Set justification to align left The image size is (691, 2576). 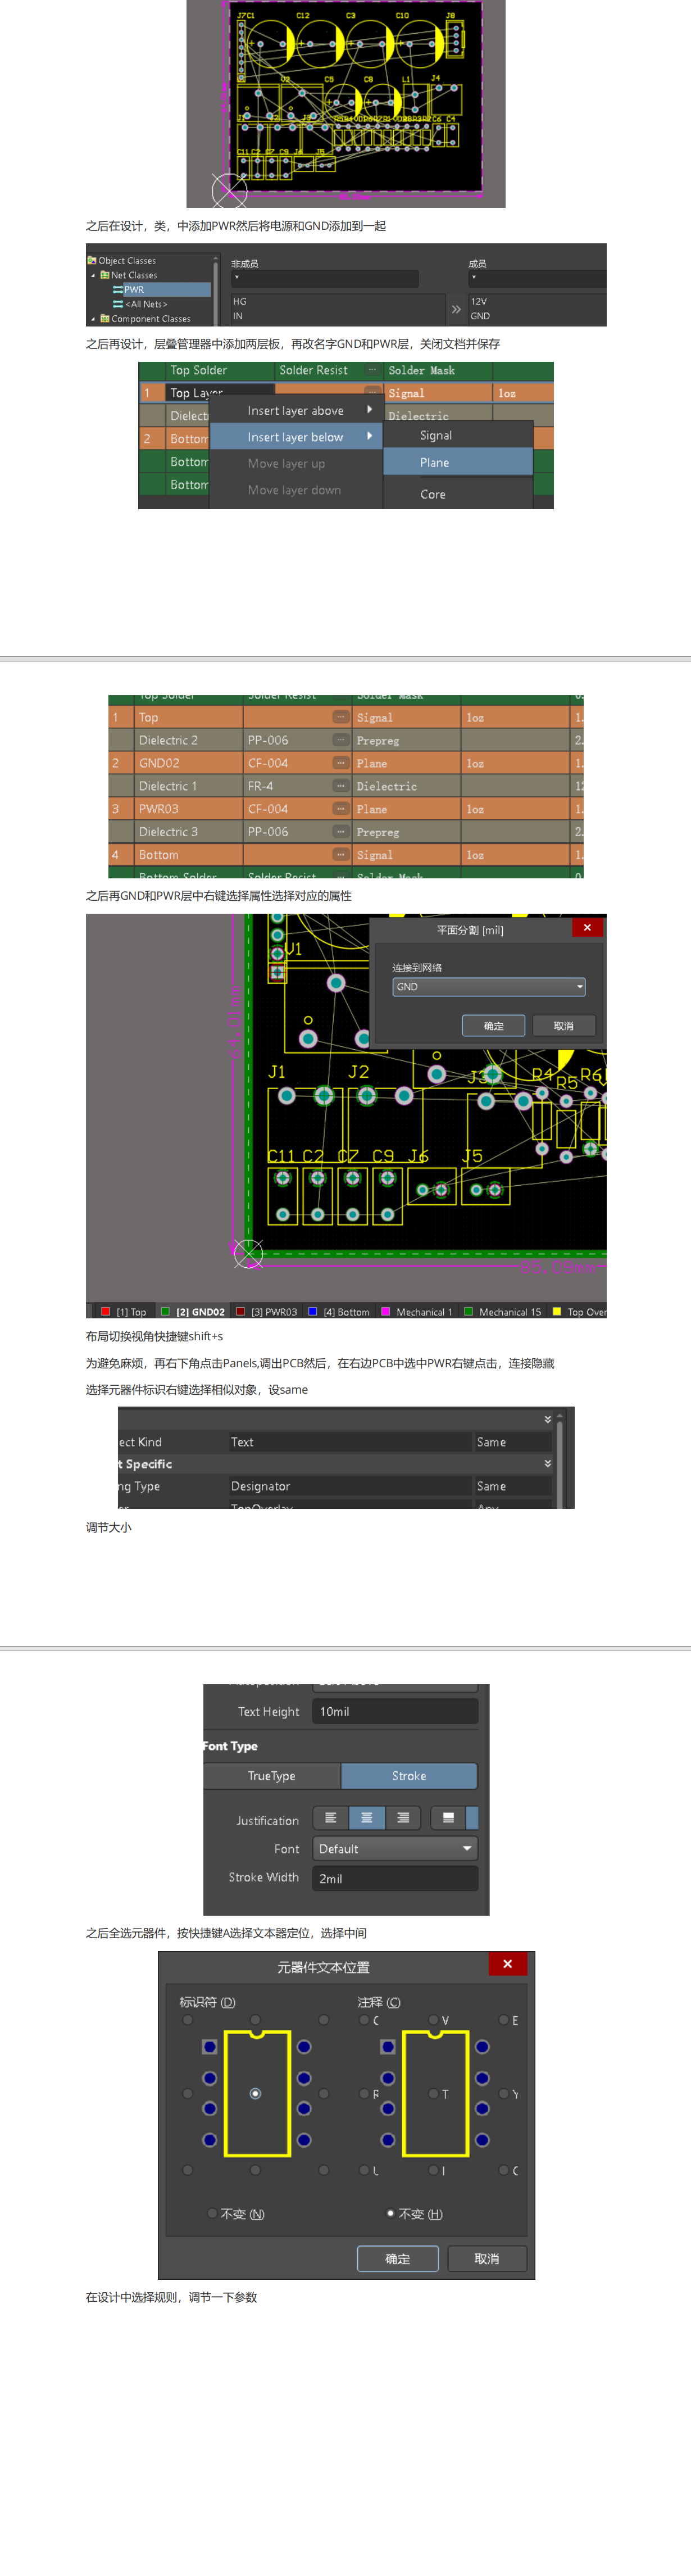pos(331,1818)
